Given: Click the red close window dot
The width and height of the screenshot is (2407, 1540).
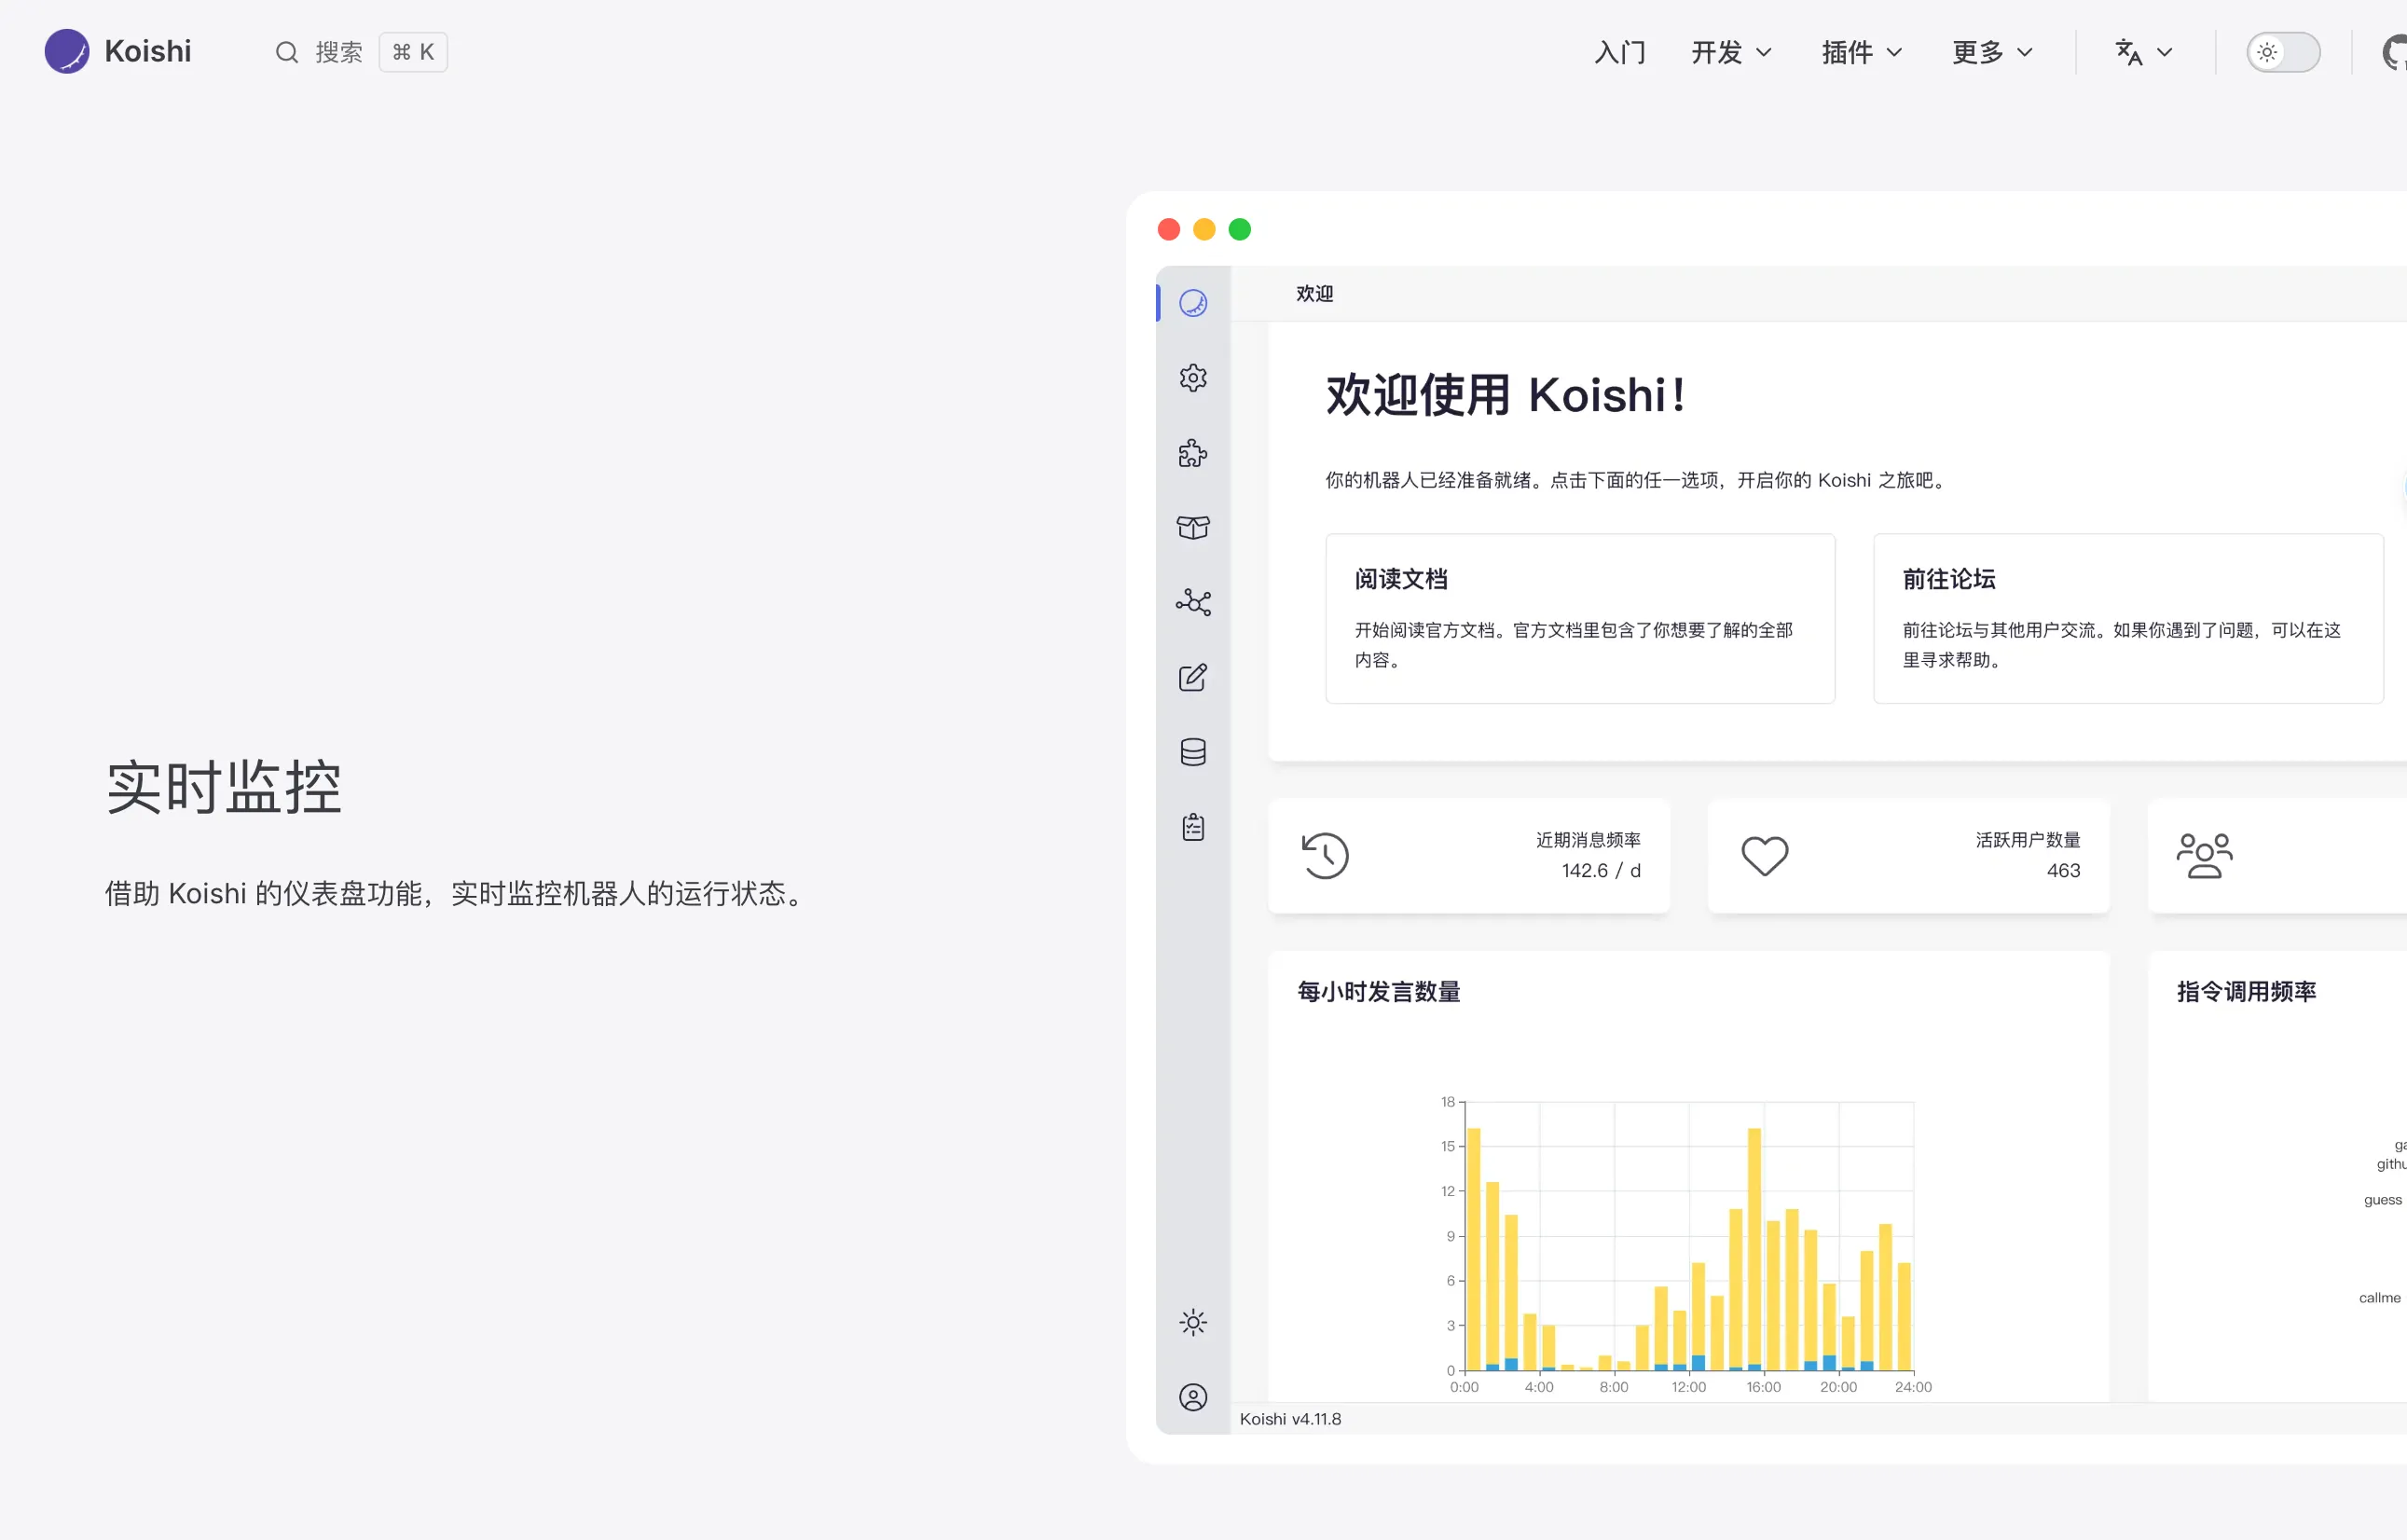Looking at the screenshot, I should click(1168, 230).
